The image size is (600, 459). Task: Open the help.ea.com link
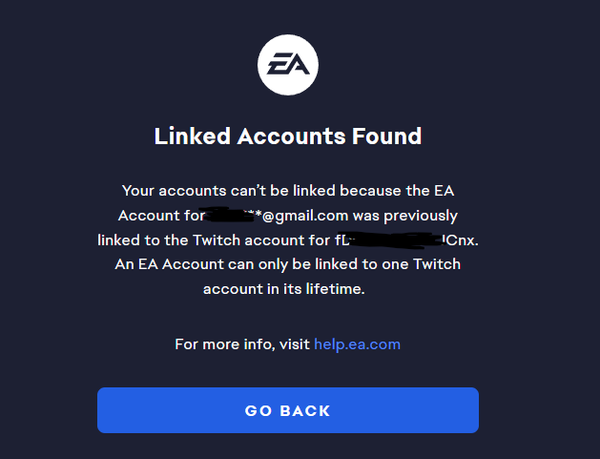coord(357,344)
